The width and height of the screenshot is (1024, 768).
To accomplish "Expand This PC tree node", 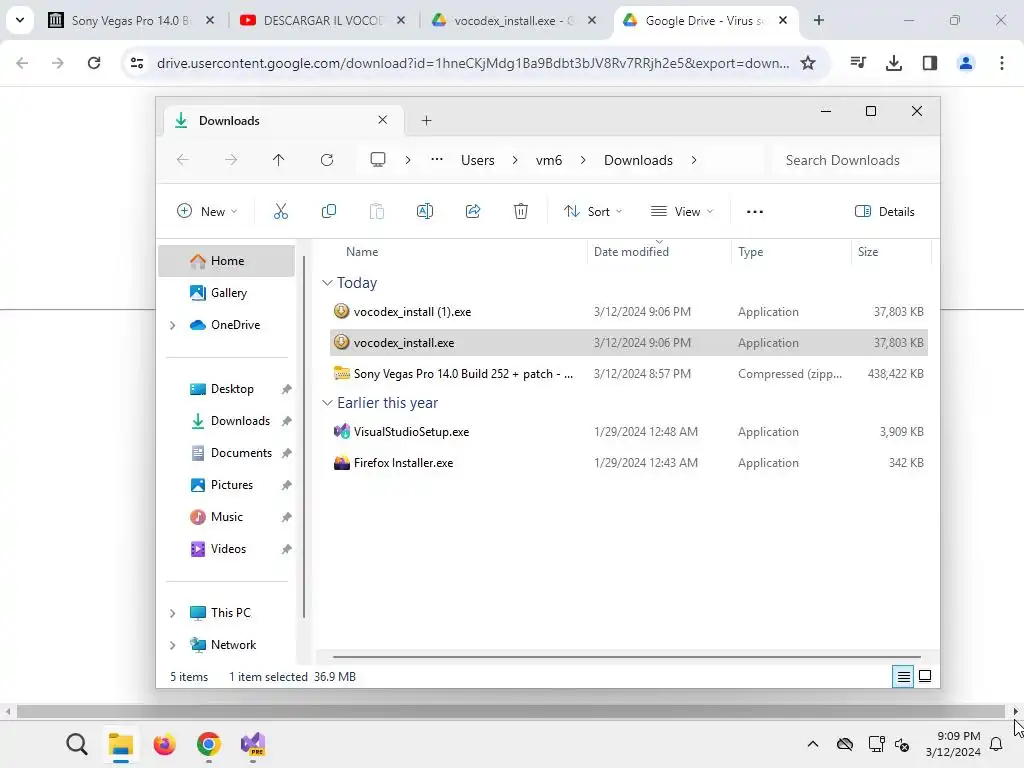I will (x=172, y=613).
